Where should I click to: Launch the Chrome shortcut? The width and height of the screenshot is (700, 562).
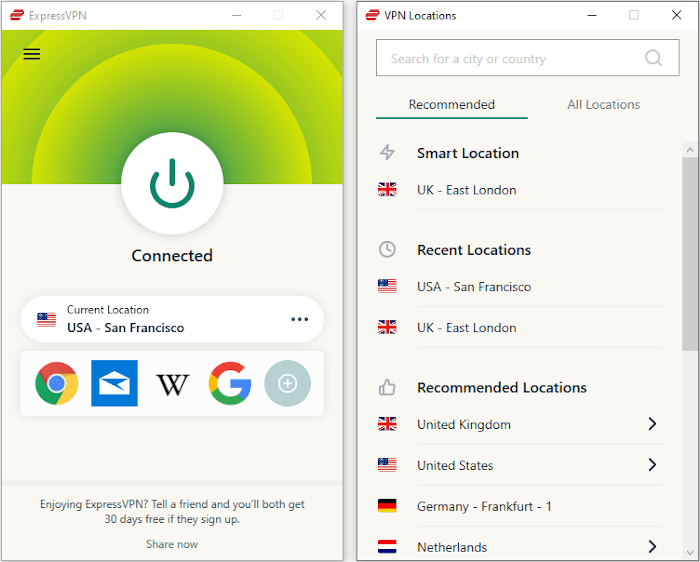[57, 383]
